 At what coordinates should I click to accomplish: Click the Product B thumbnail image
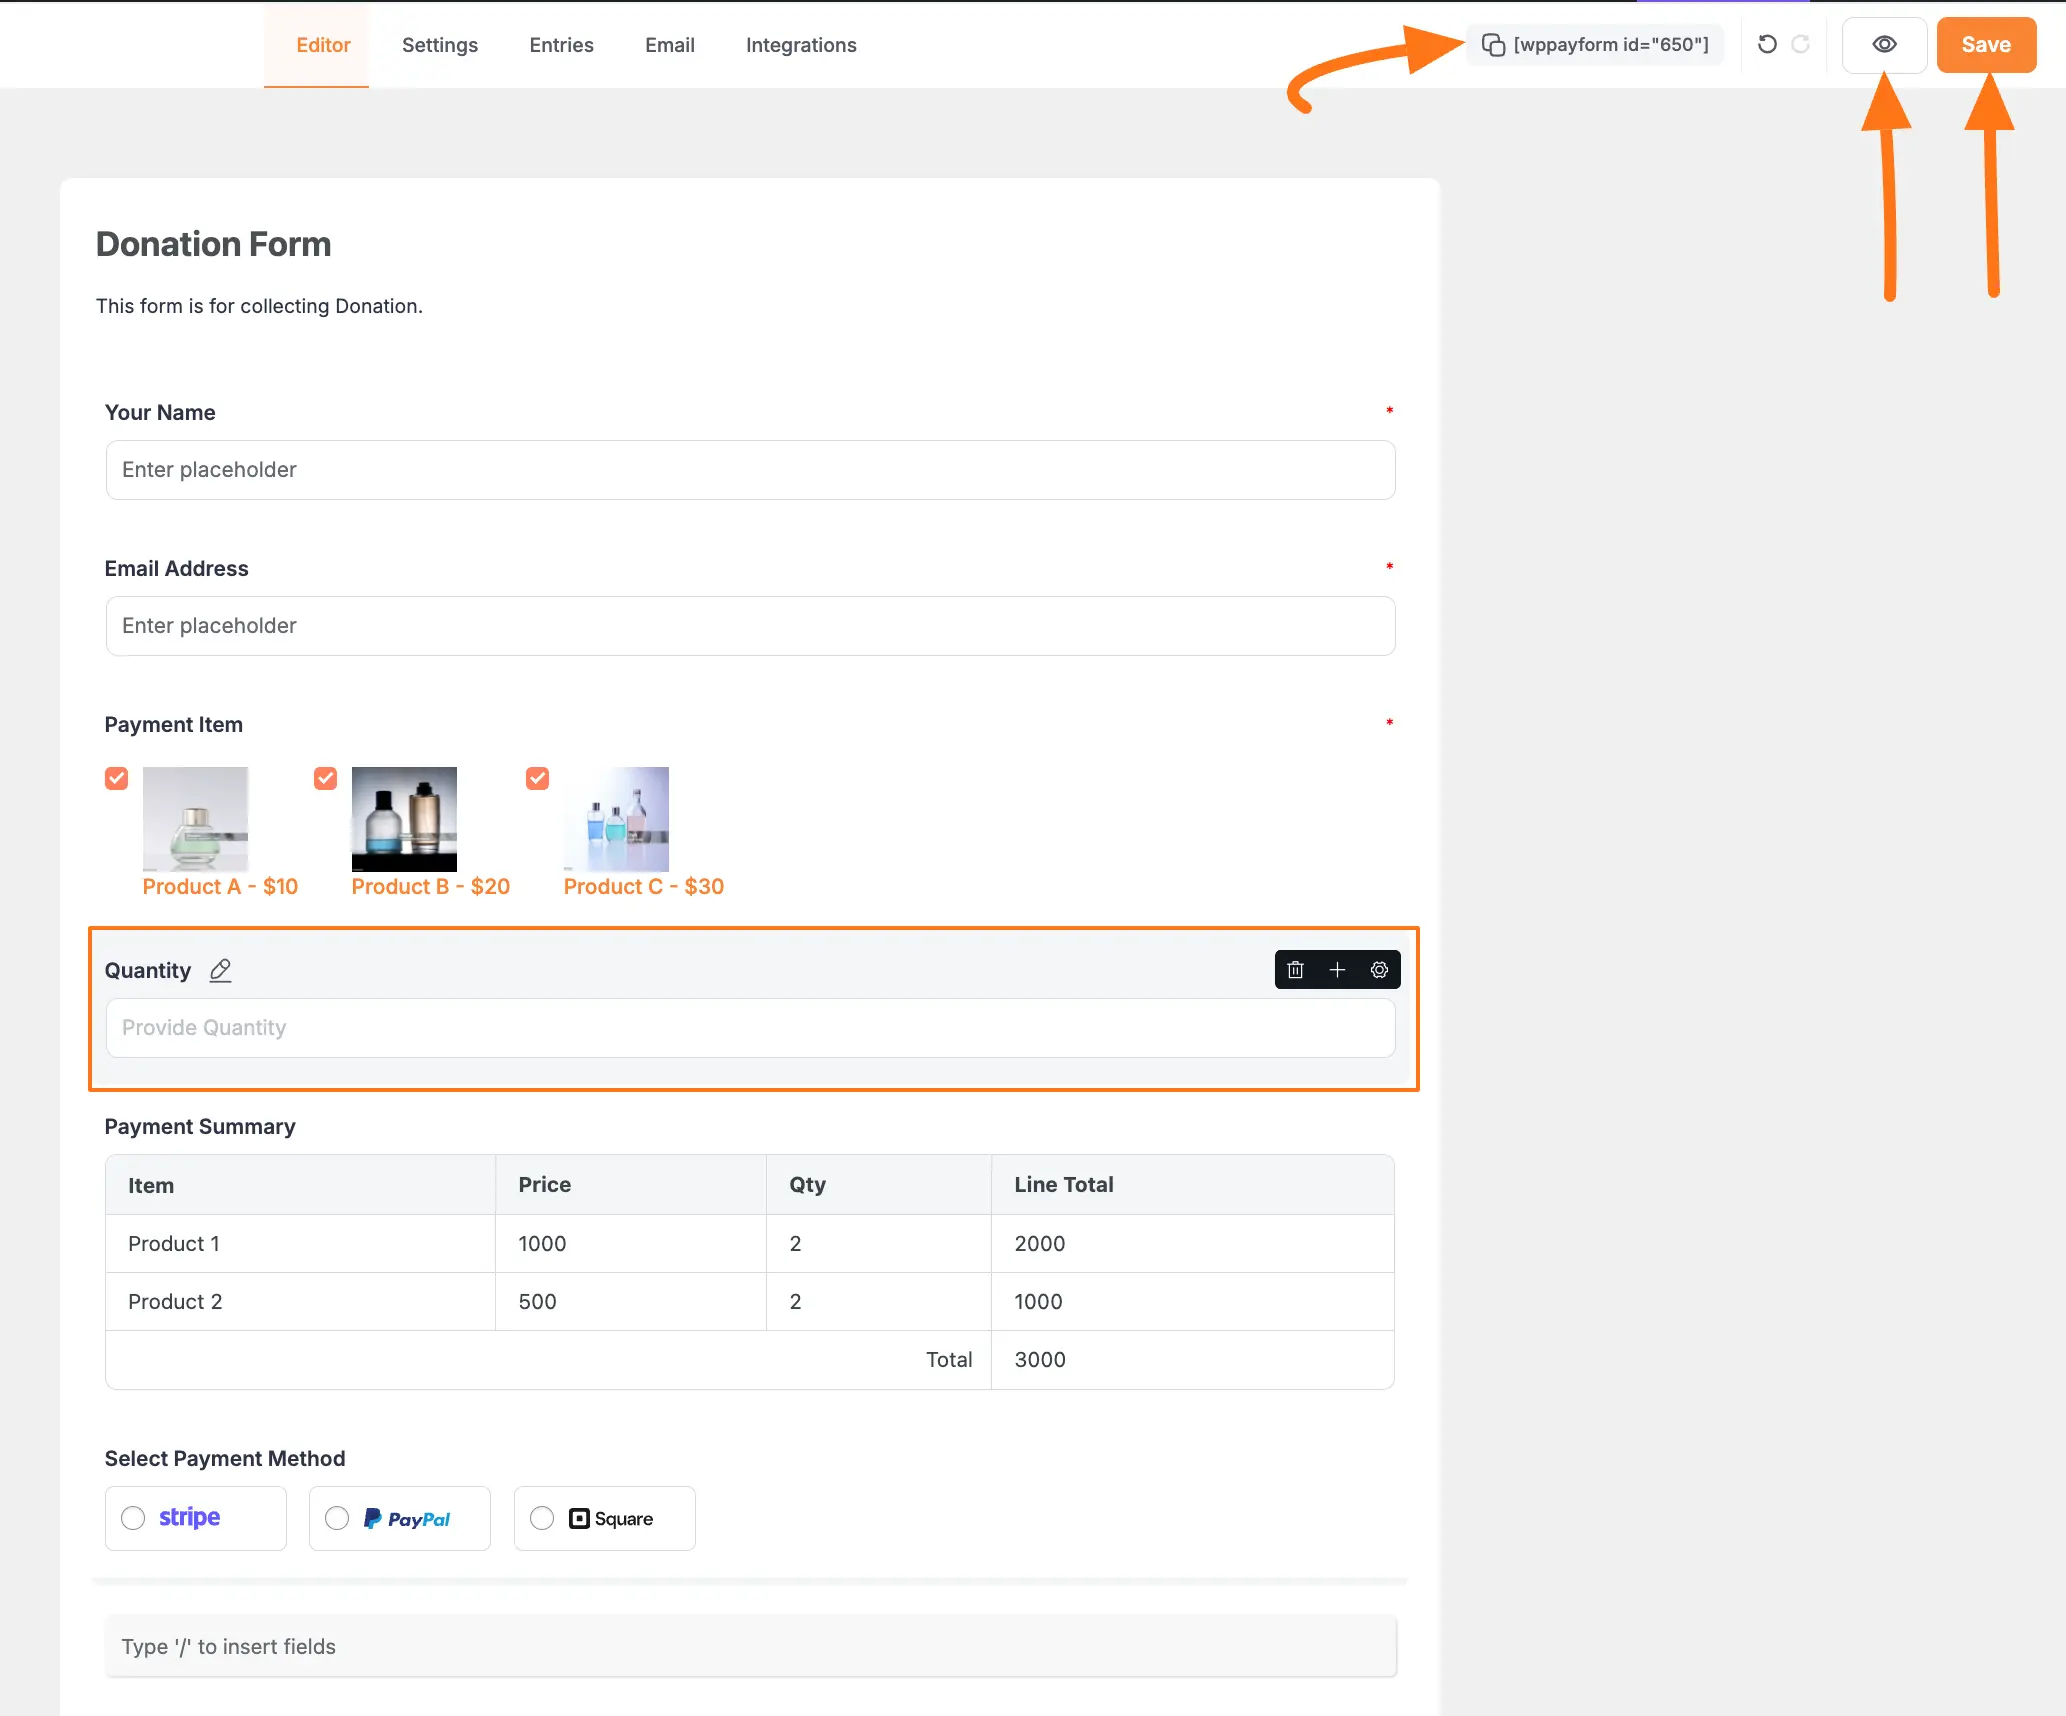(x=404, y=818)
